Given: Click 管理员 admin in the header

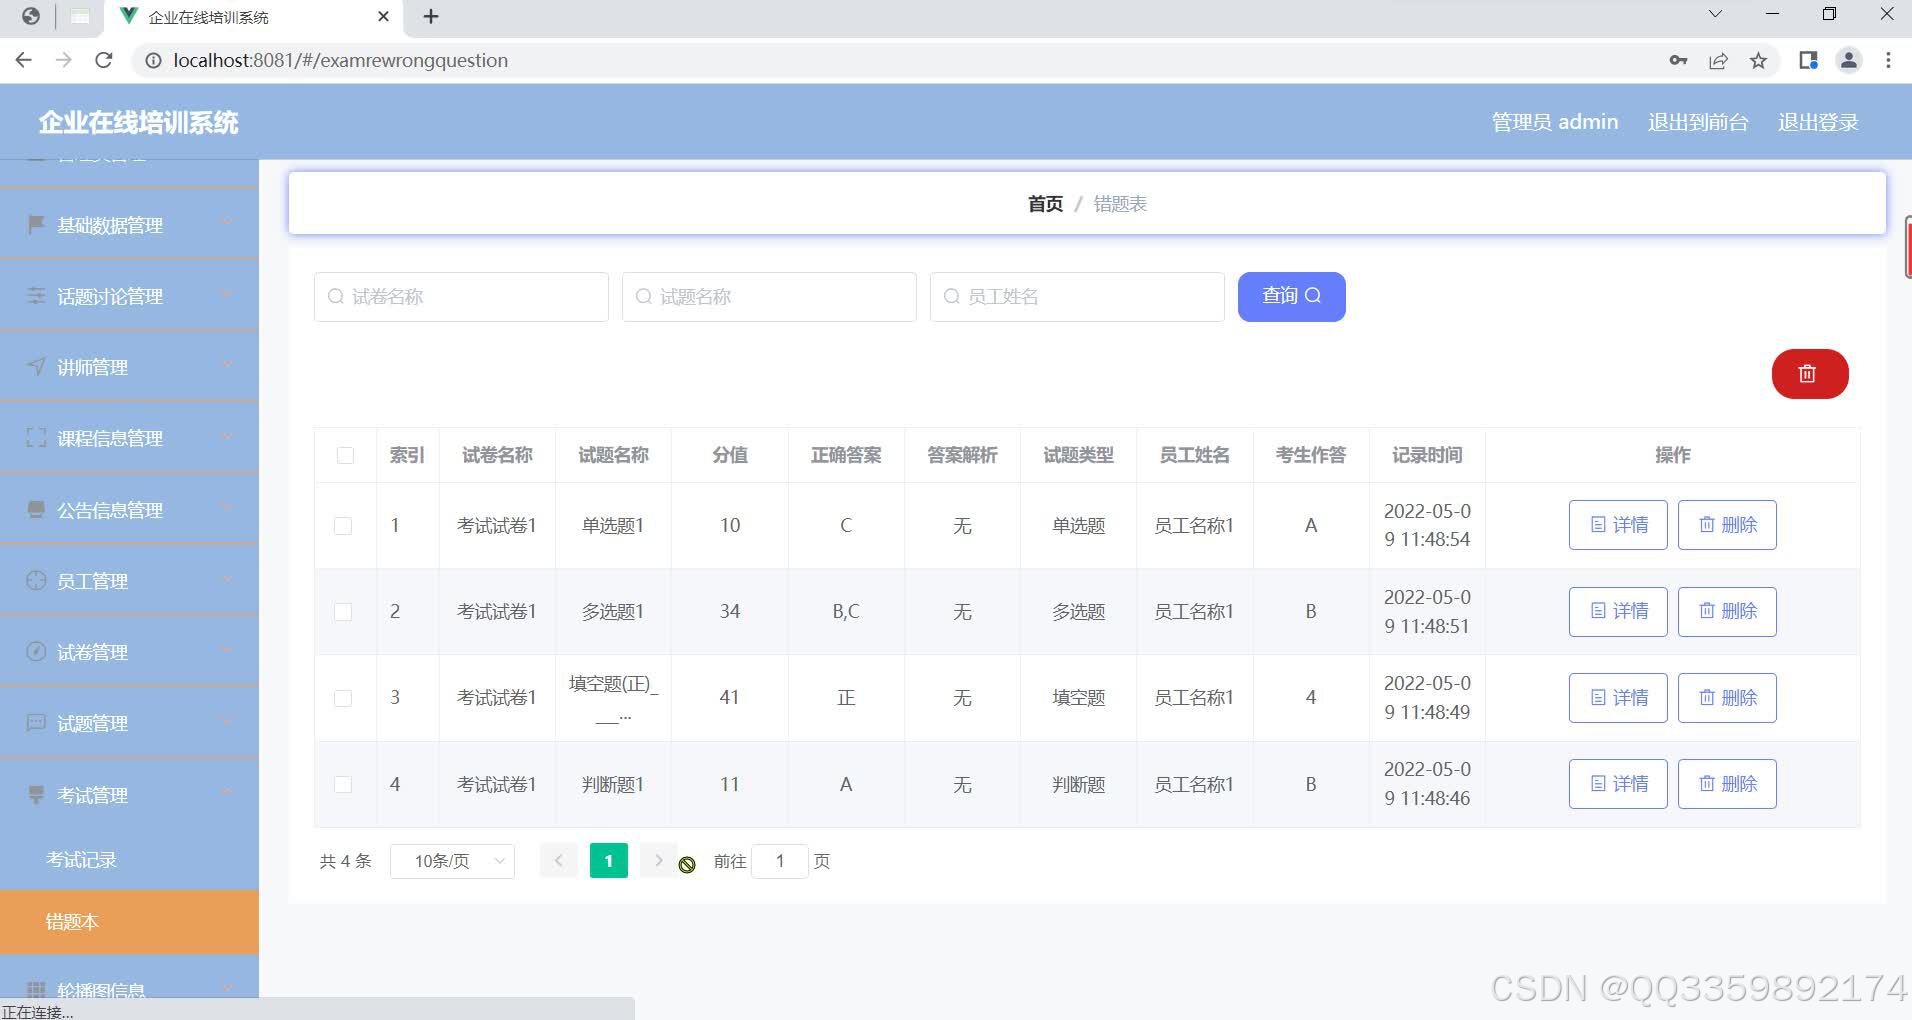Looking at the screenshot, I should pyautogui.click(x=1554, y=122).
